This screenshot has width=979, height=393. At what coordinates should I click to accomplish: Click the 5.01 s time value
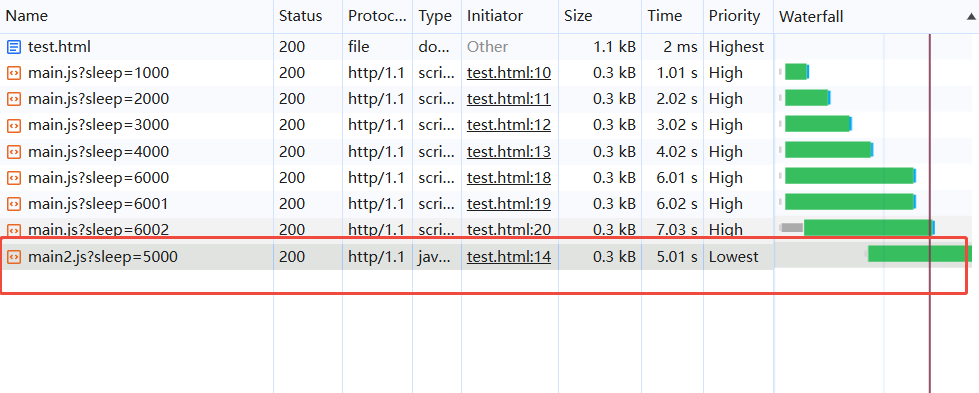pyautogui.click(x=677, y=257)
